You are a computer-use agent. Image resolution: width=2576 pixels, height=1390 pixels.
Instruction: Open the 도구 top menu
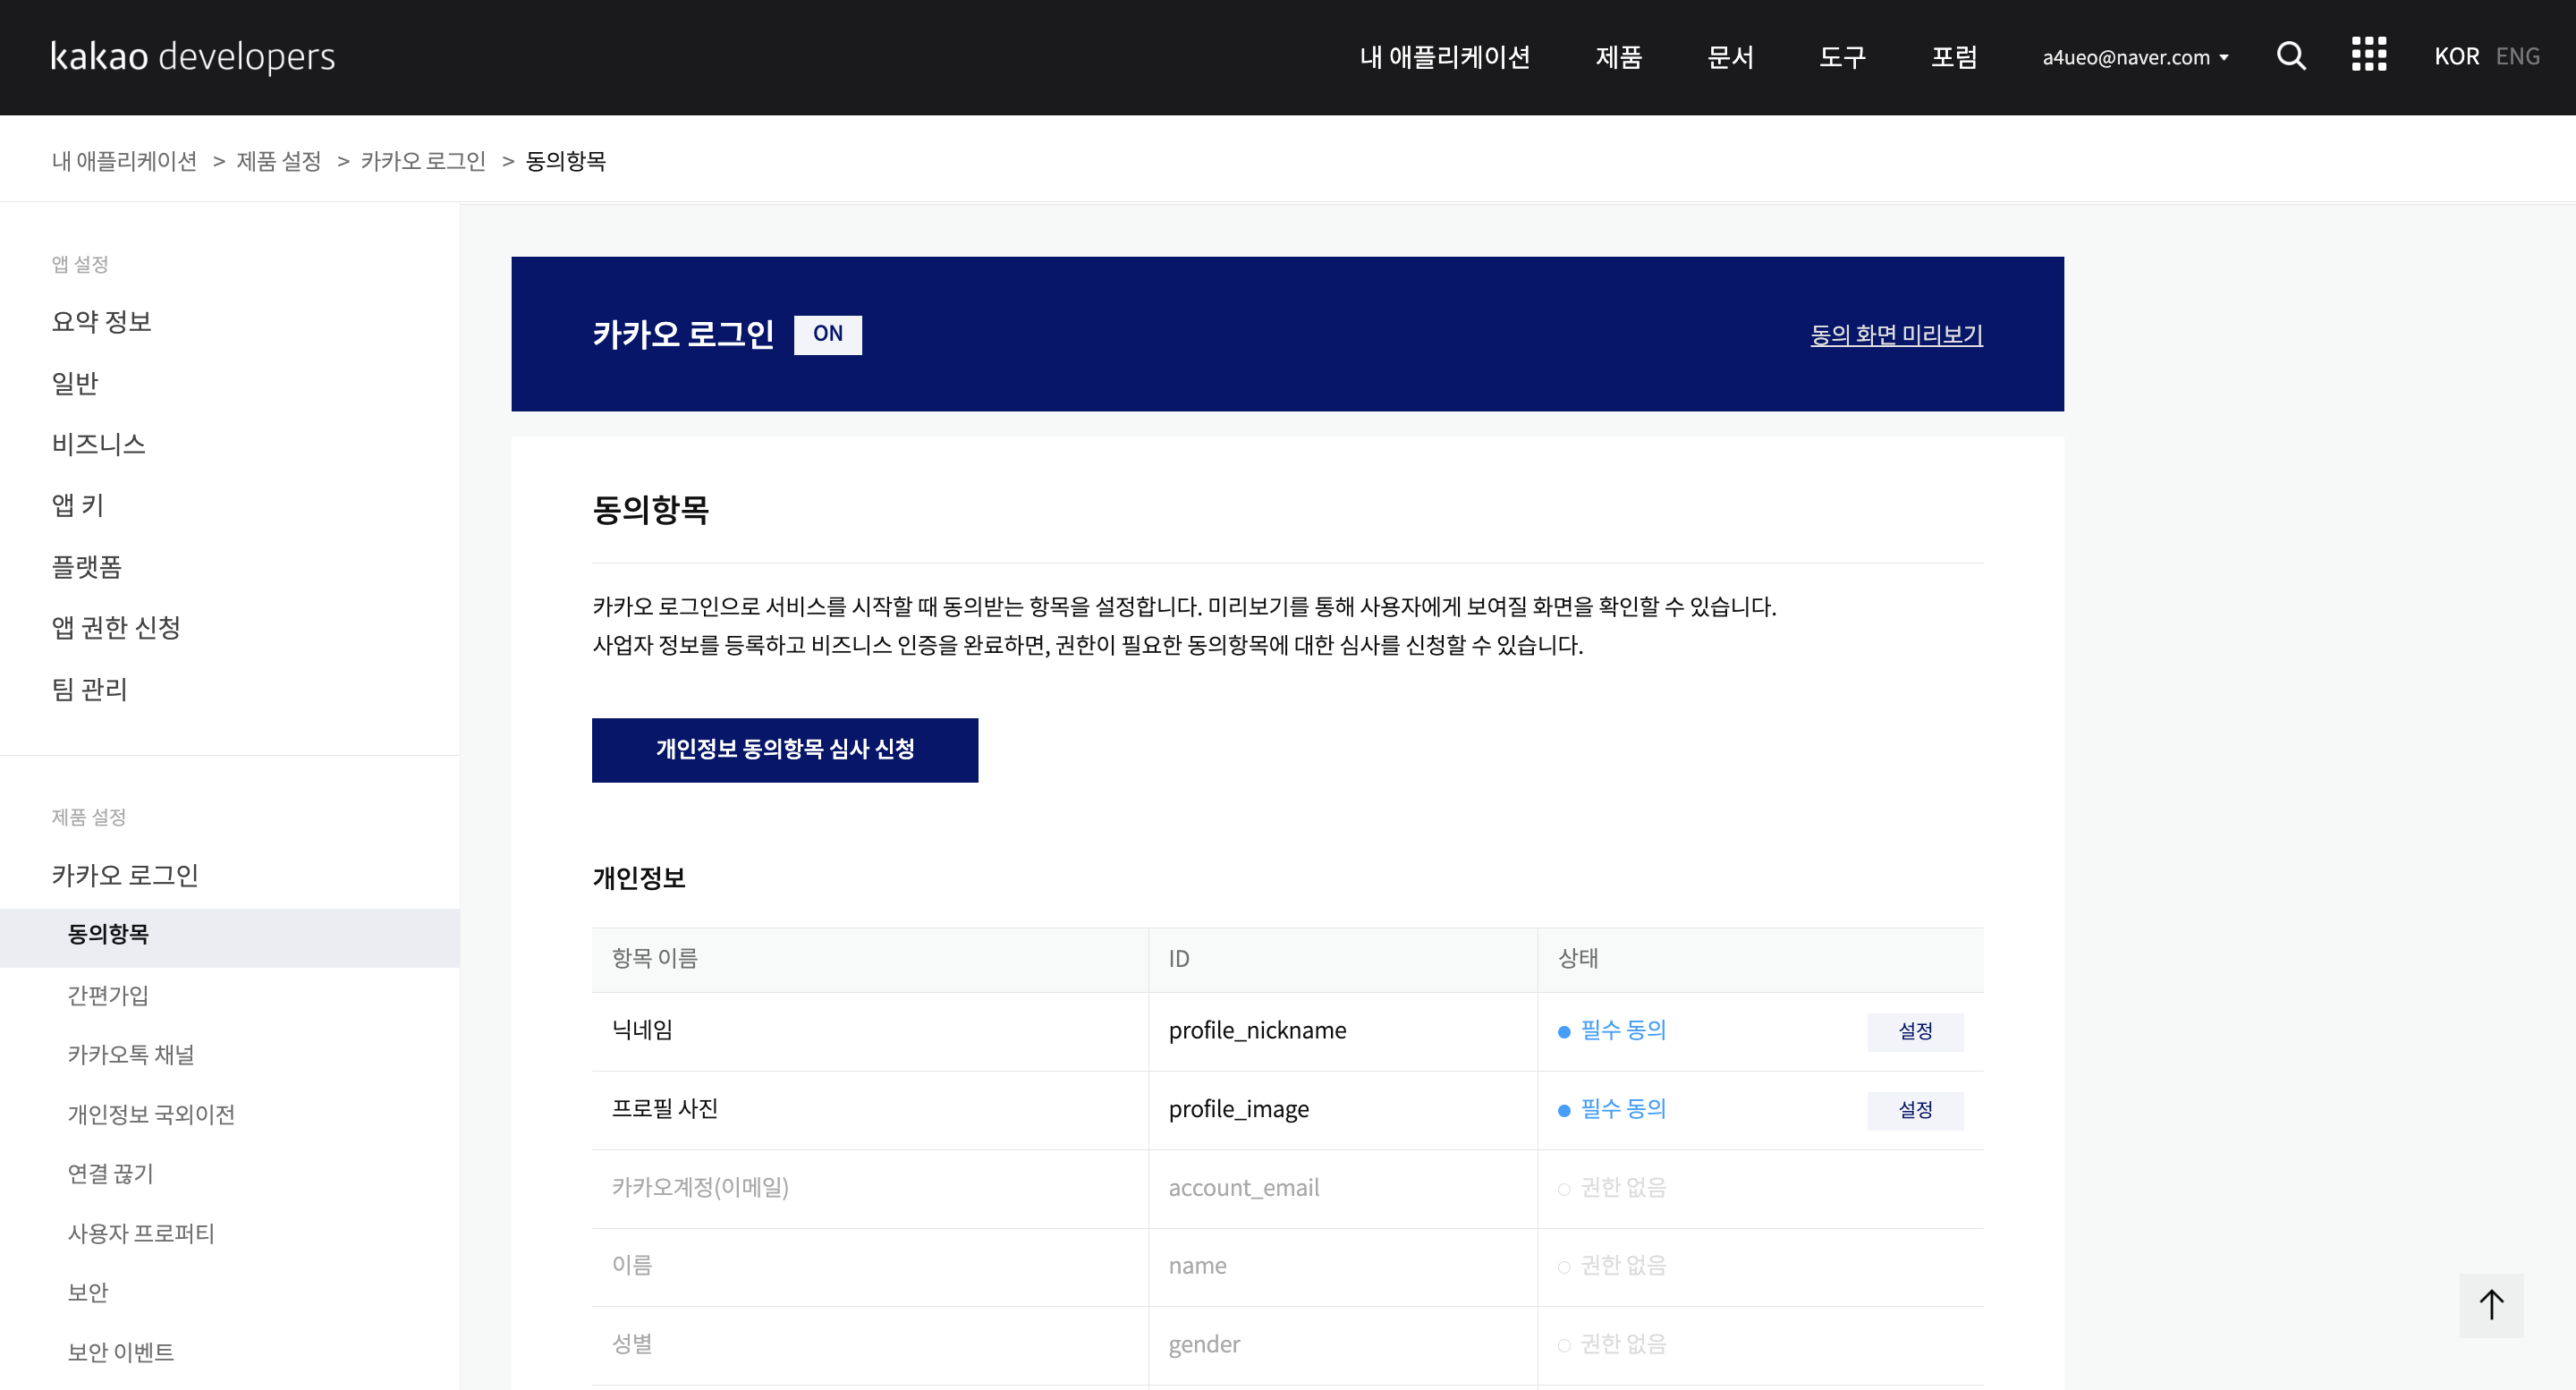click(x=1842, y=57)
